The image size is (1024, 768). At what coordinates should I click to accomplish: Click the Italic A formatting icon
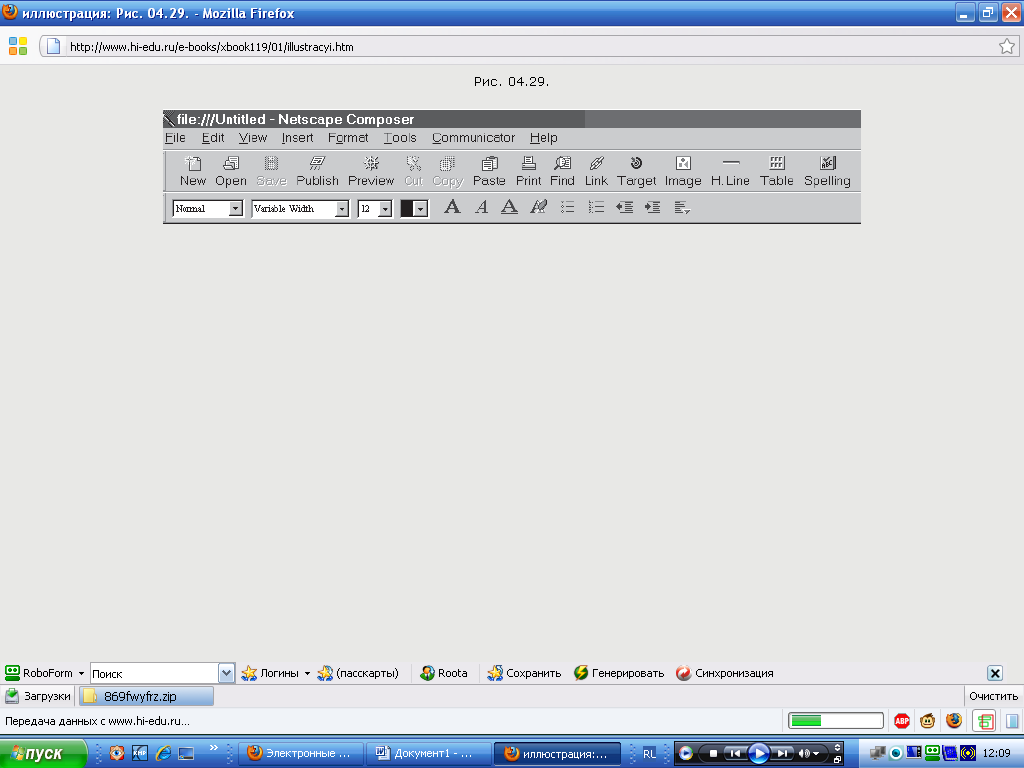click(481, 208)
